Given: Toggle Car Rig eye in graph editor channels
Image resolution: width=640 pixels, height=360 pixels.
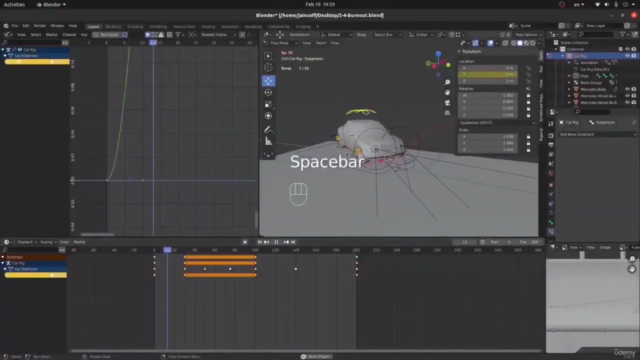Looking at the screenshot, I should coord(19,49).
